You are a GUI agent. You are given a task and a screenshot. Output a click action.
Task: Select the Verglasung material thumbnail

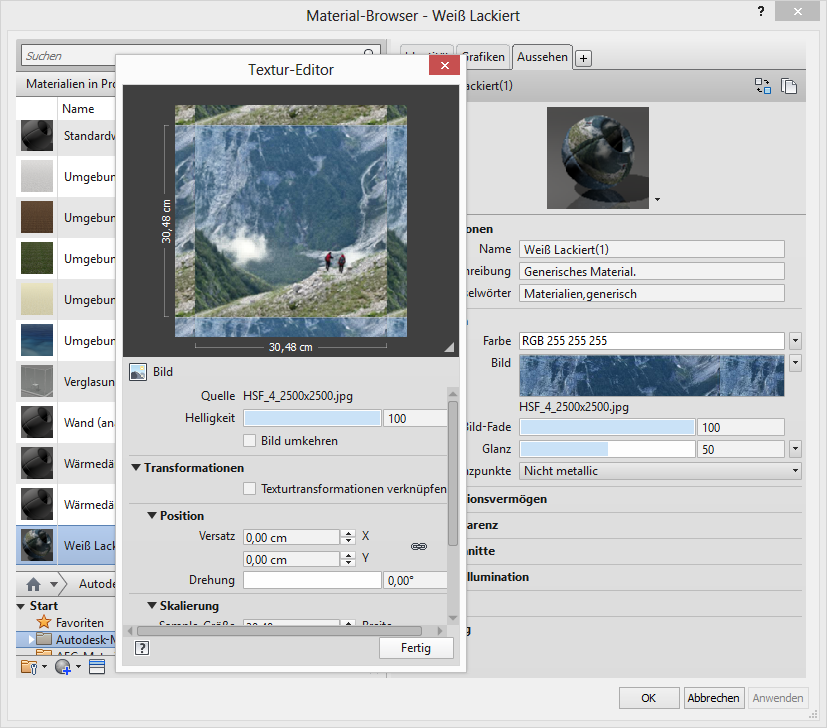click(37, 381)
